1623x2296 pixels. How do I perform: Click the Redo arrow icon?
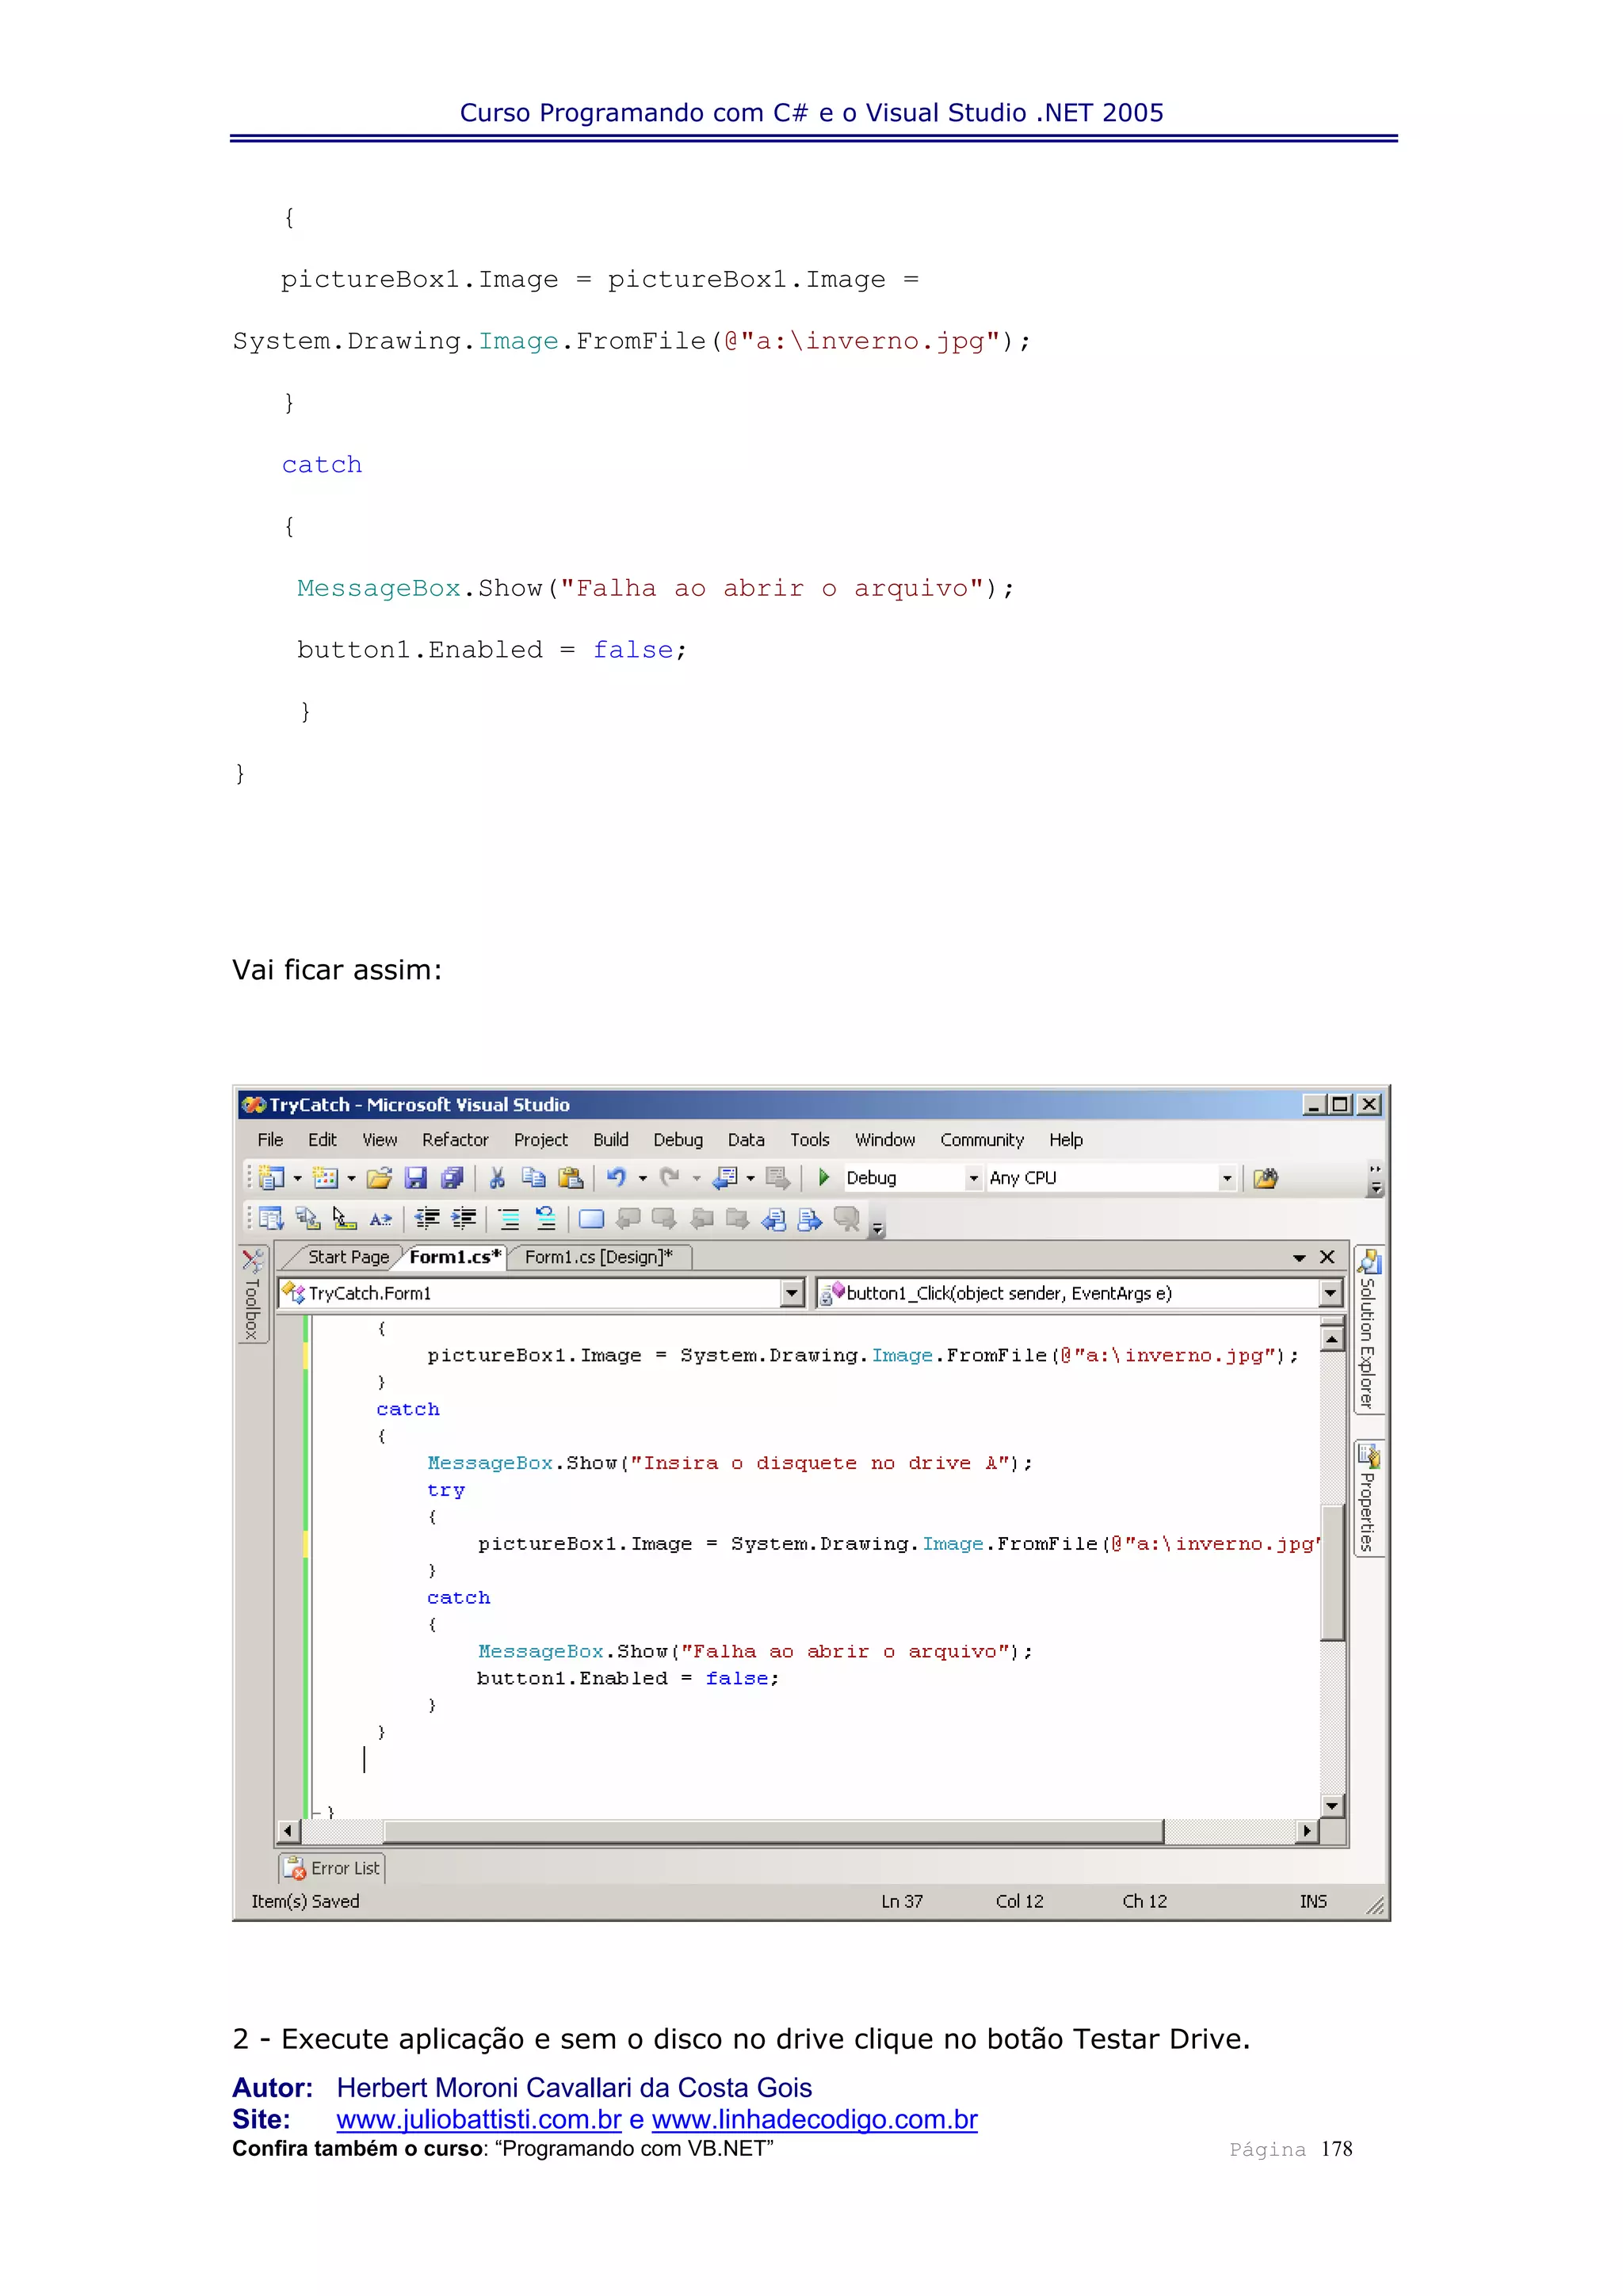point(670,1178)
